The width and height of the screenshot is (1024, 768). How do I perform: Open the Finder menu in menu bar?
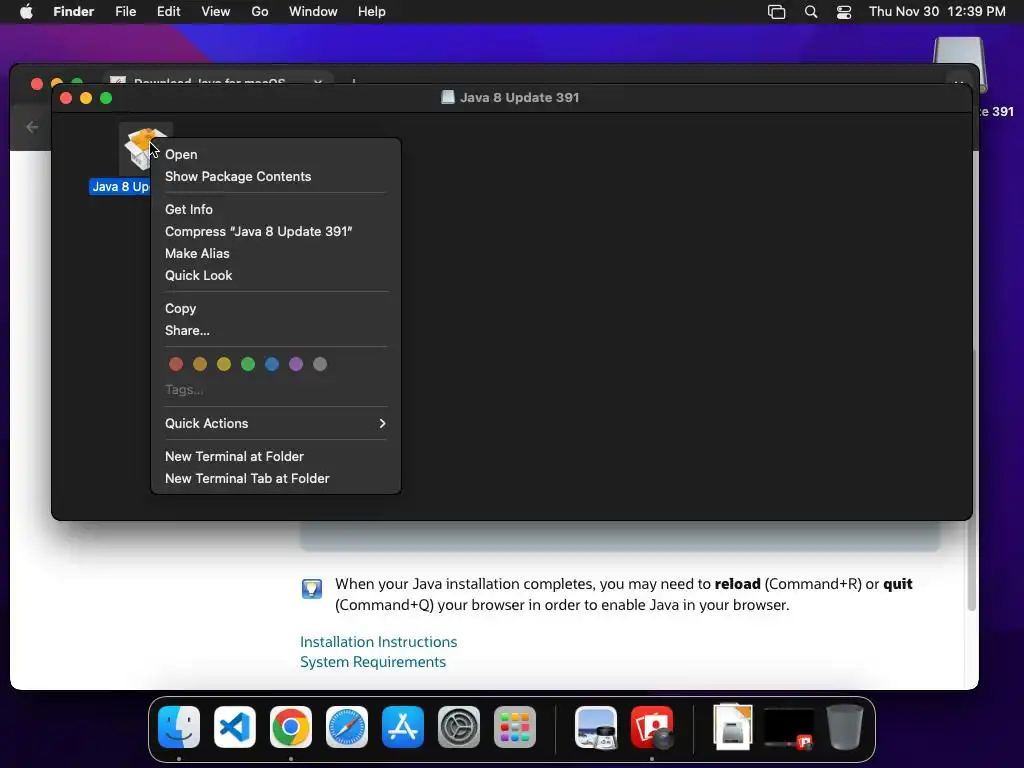73,12
